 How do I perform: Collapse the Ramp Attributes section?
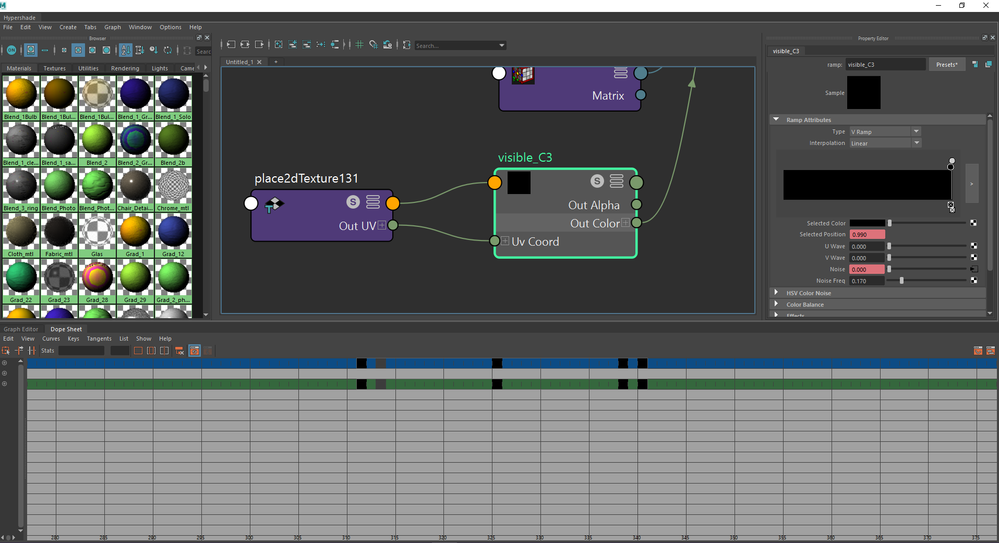coord(776,119)
